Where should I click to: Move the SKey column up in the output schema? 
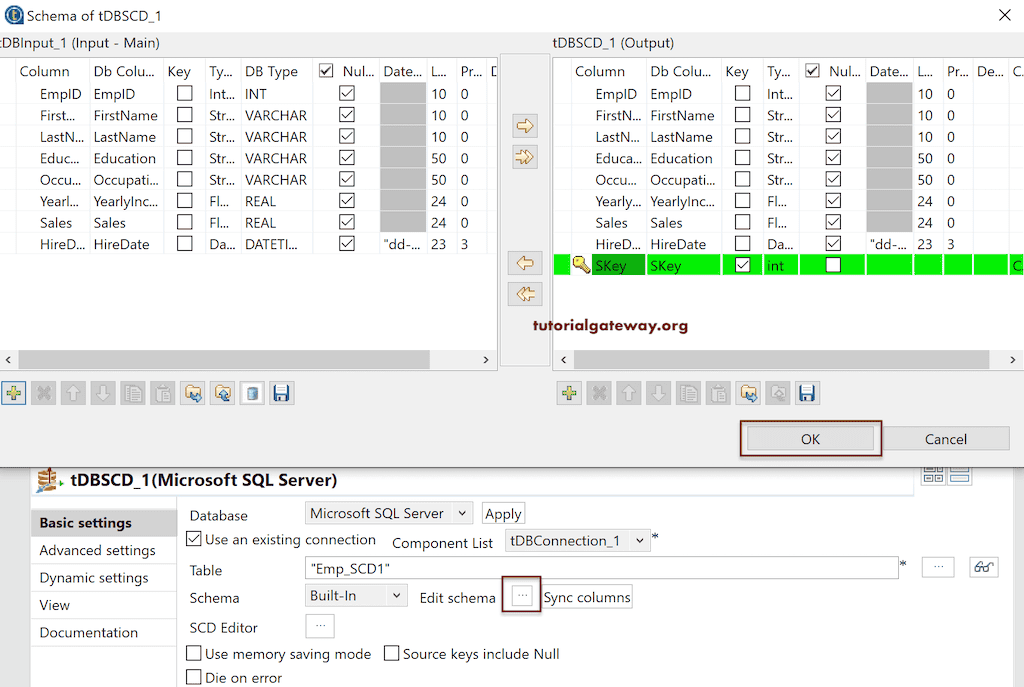[x=629, y=394]
